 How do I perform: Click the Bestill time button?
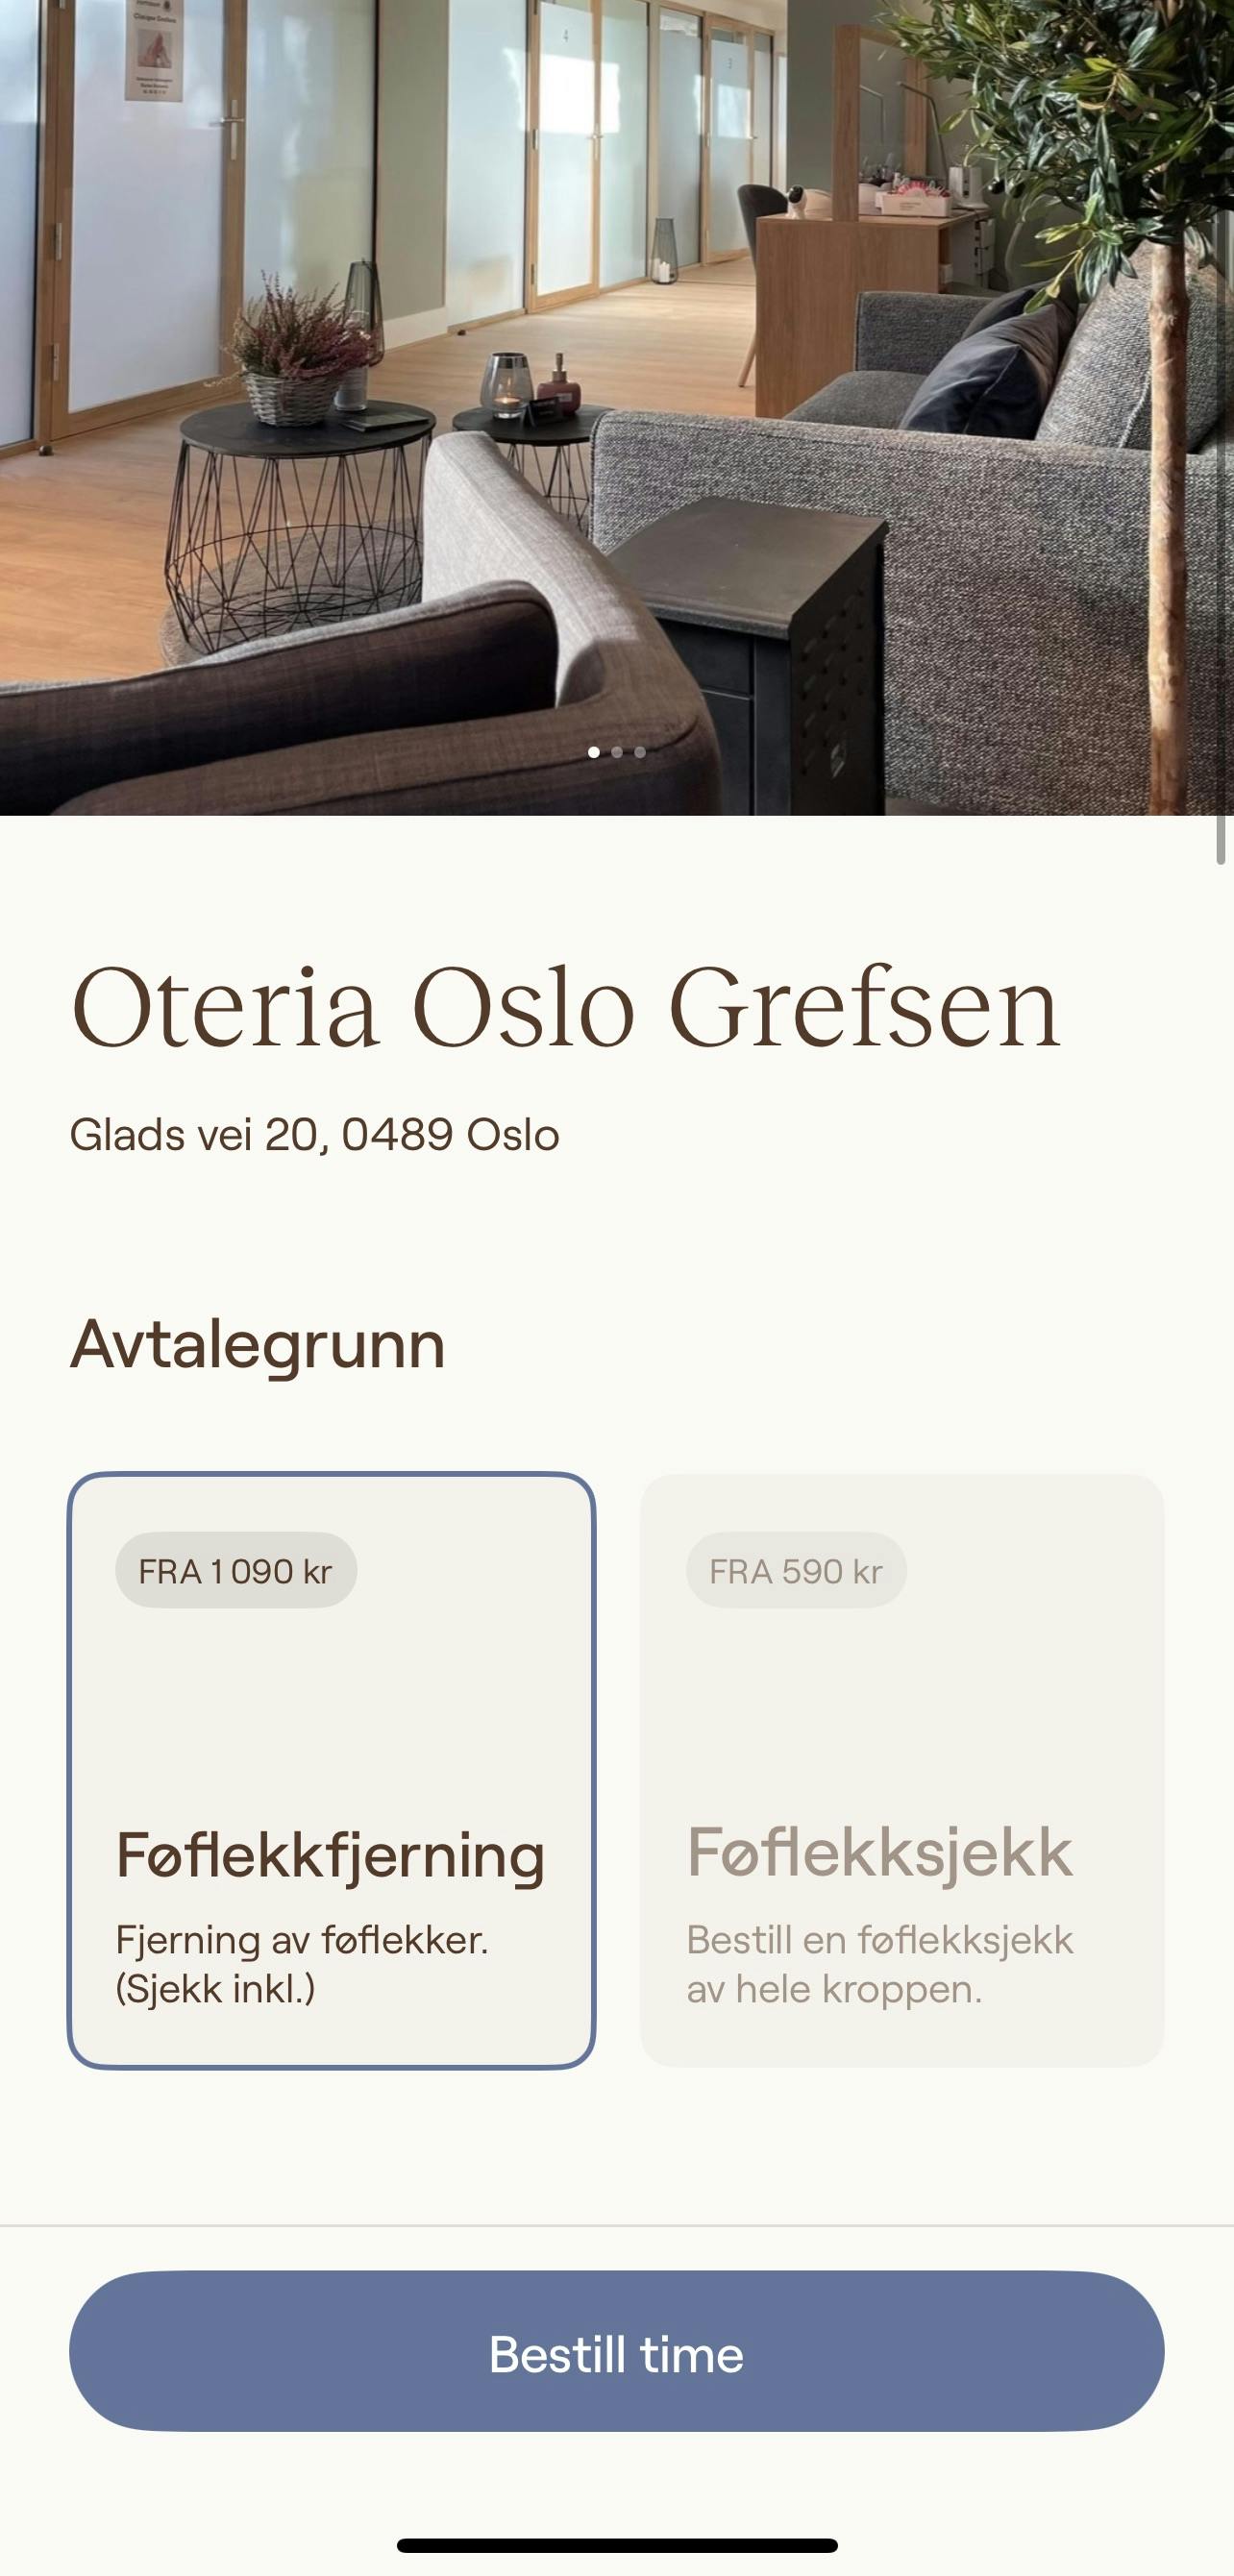click(x=616, y=2354)
